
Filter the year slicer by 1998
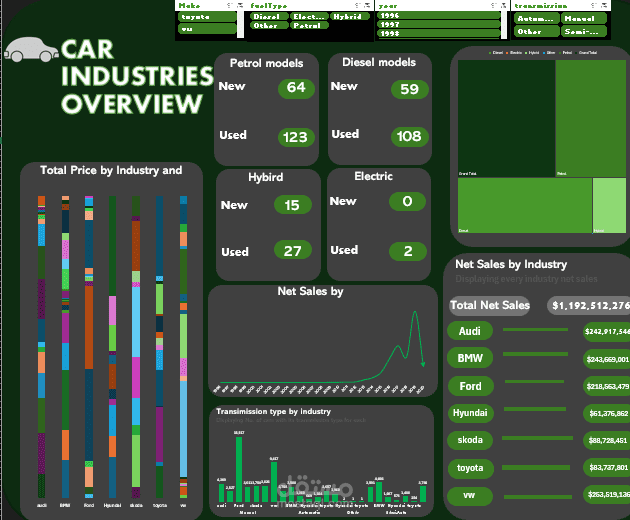[x=439, y=33]
